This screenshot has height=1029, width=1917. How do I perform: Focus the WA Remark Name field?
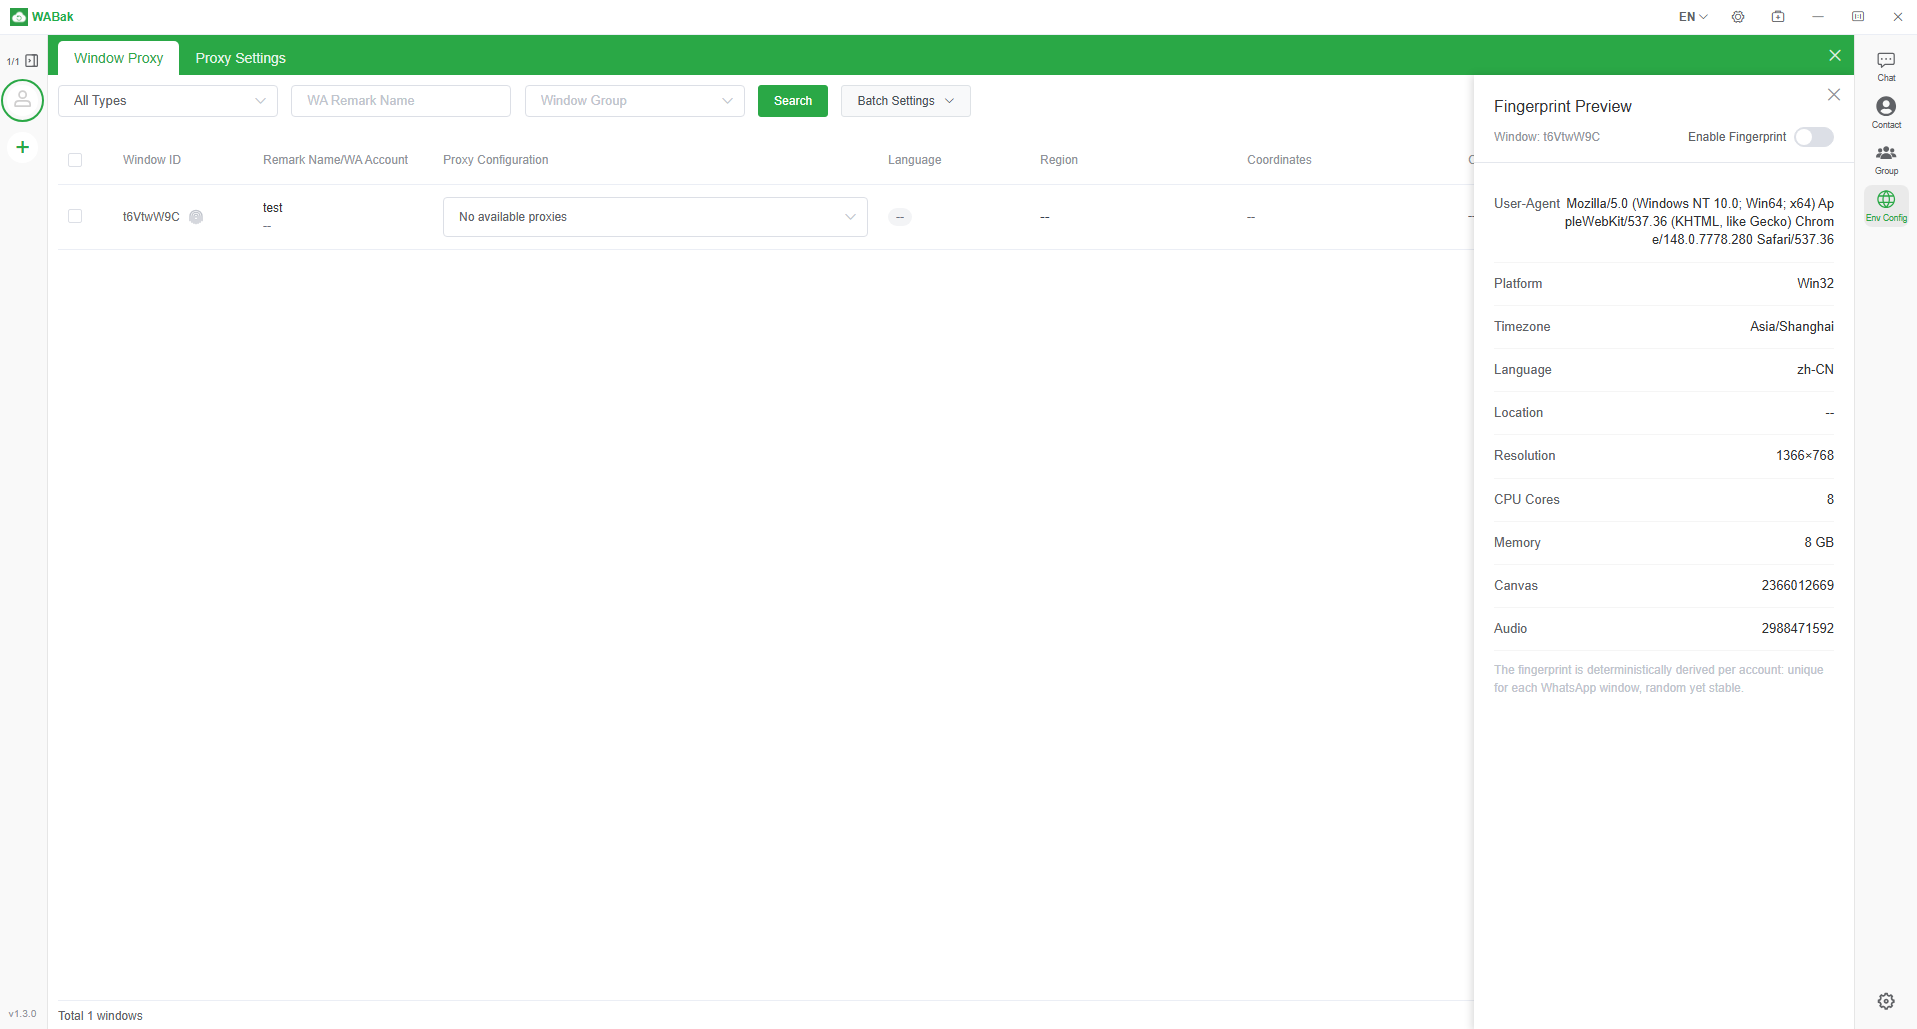400,101
